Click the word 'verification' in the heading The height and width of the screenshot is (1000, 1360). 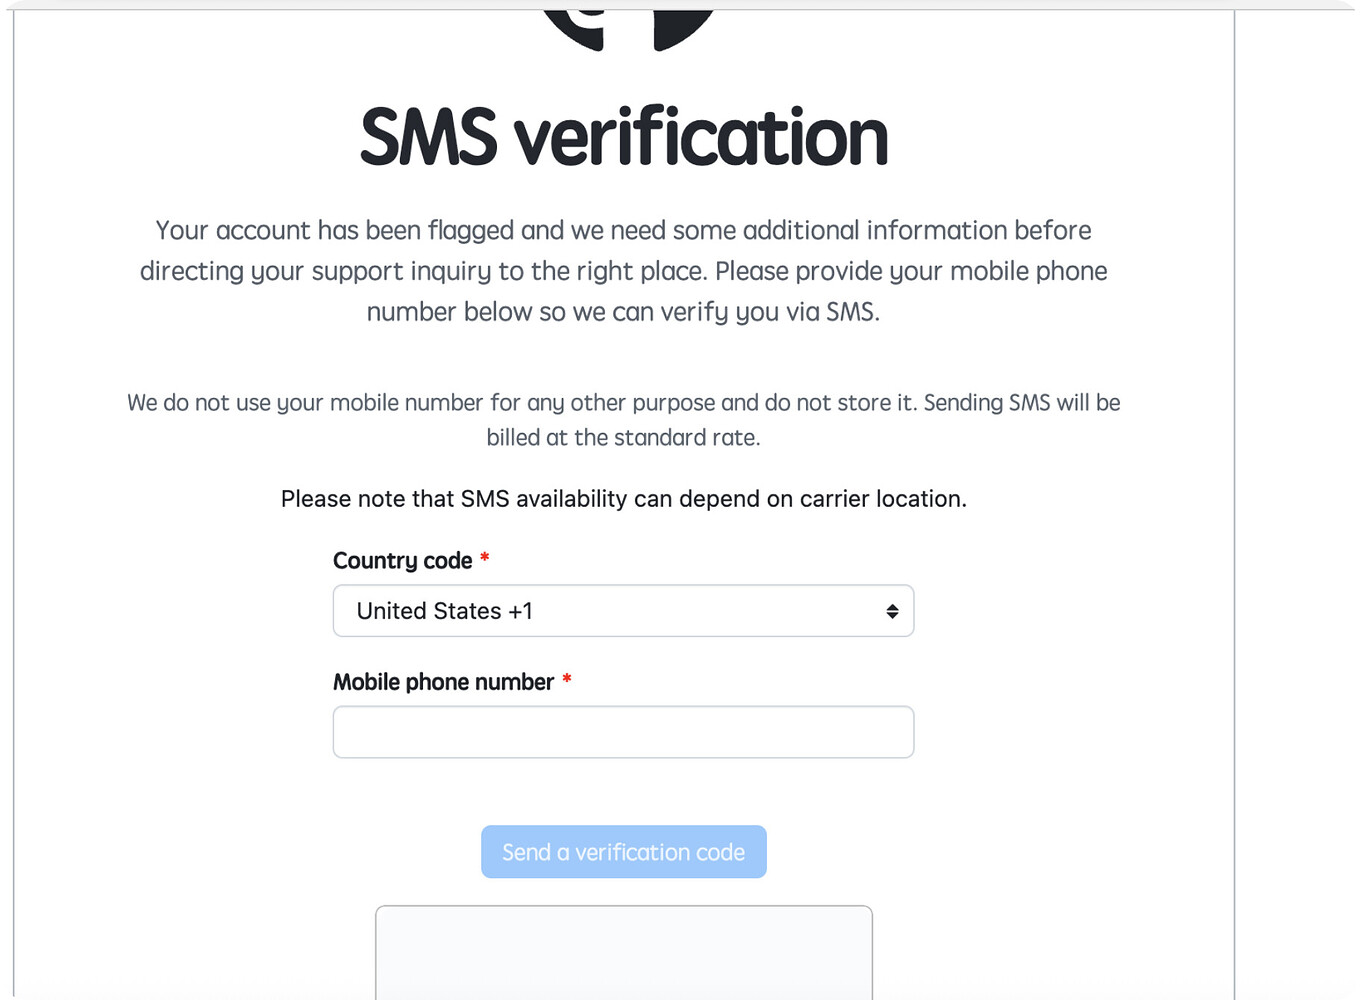click(x=701, y=137)
